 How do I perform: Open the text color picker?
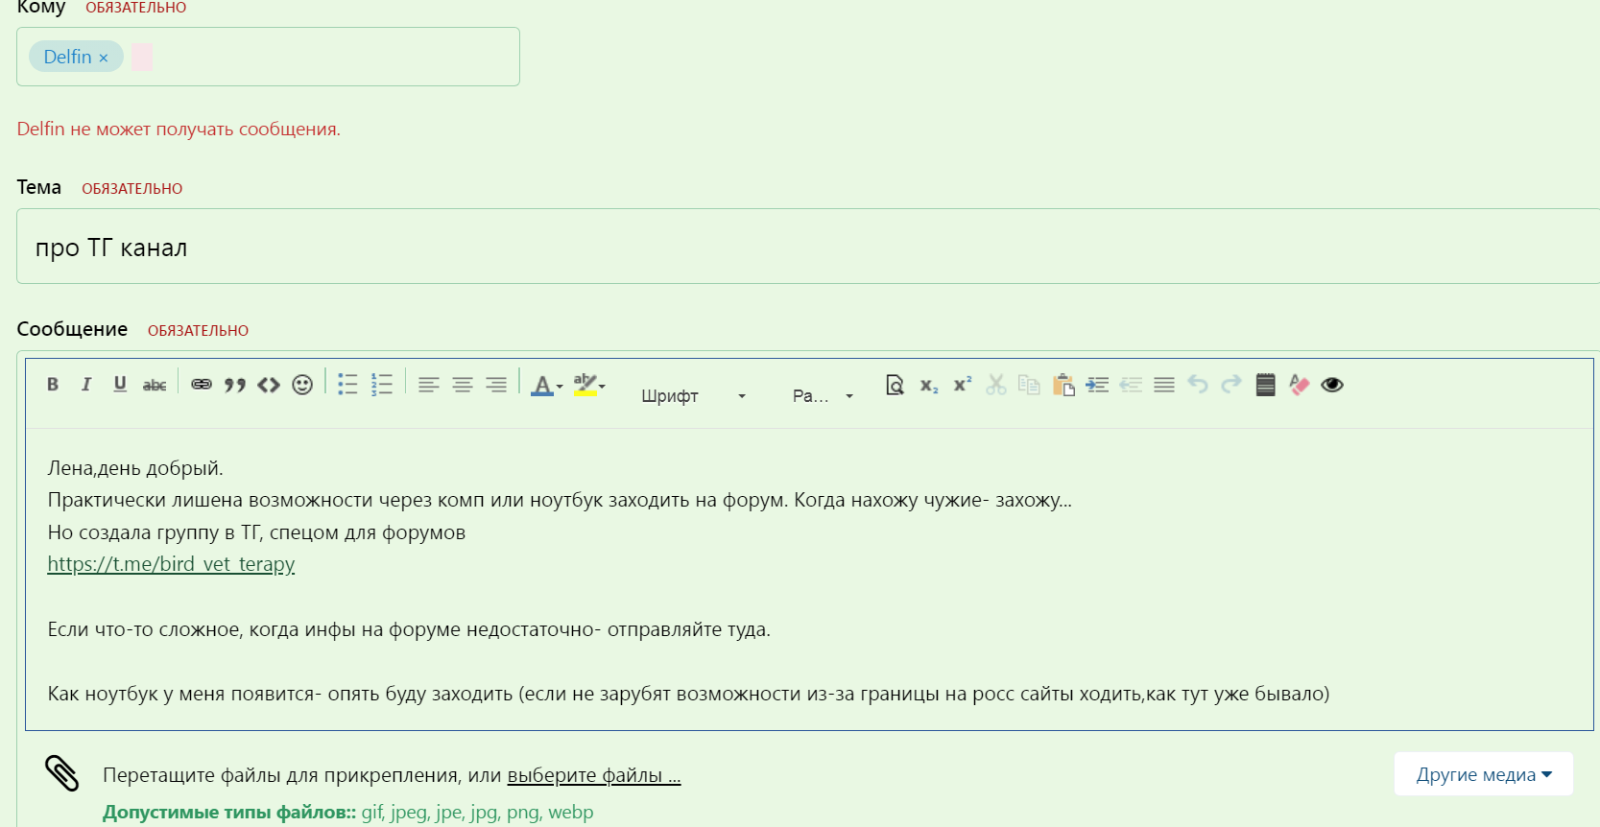(547, 385)
